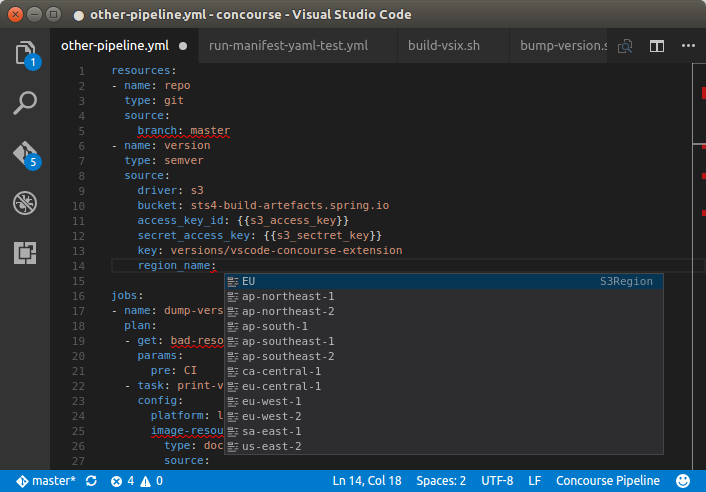Choose ap-northeast-1 from suggestions
The image size is (706, 492).
tap(444, 296)
